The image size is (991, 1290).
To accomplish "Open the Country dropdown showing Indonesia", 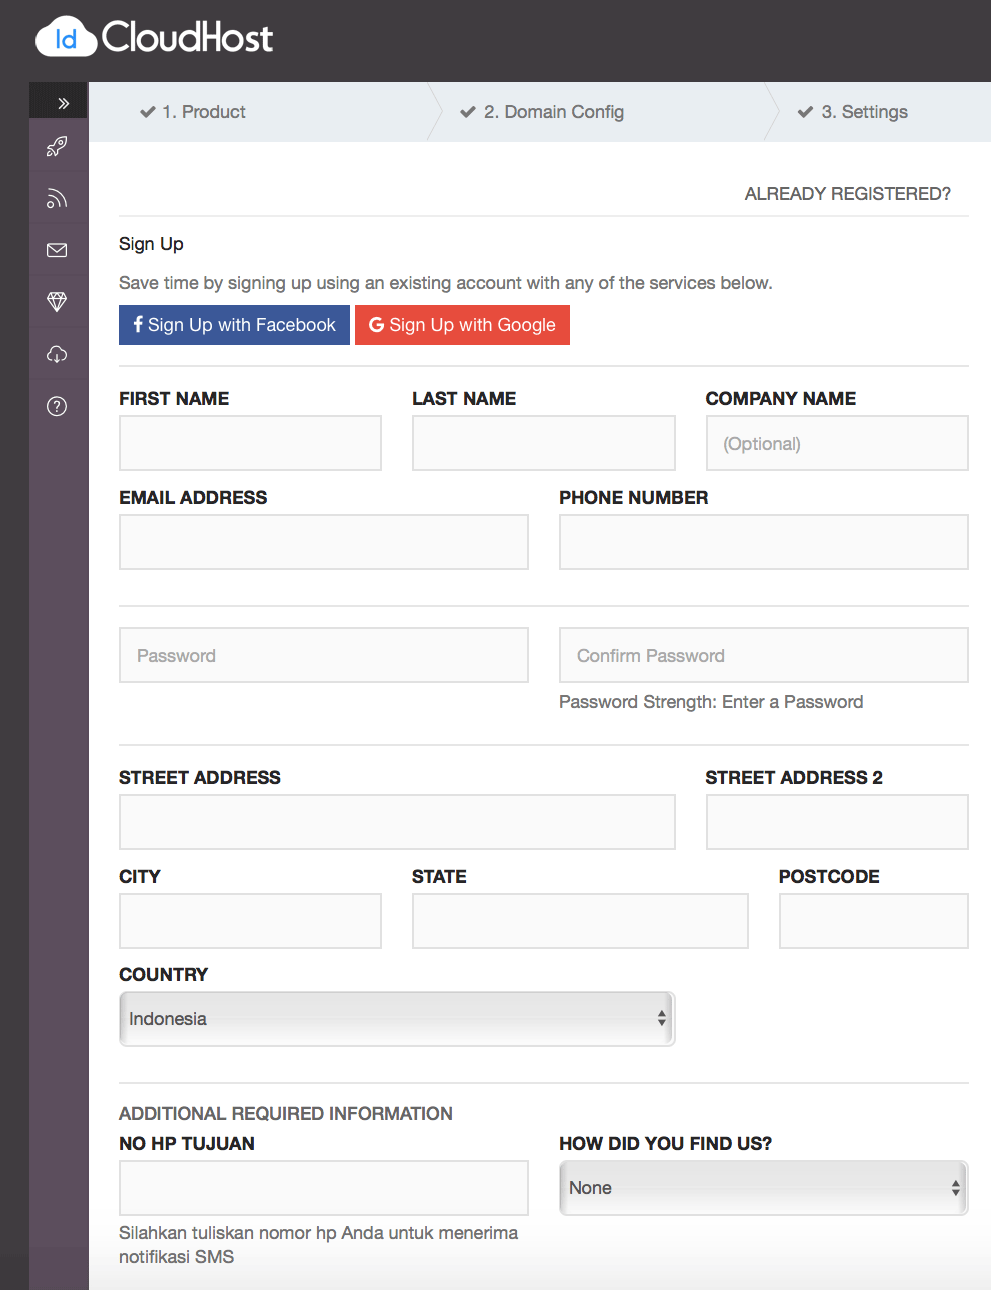I will (x=397, y=1019).
